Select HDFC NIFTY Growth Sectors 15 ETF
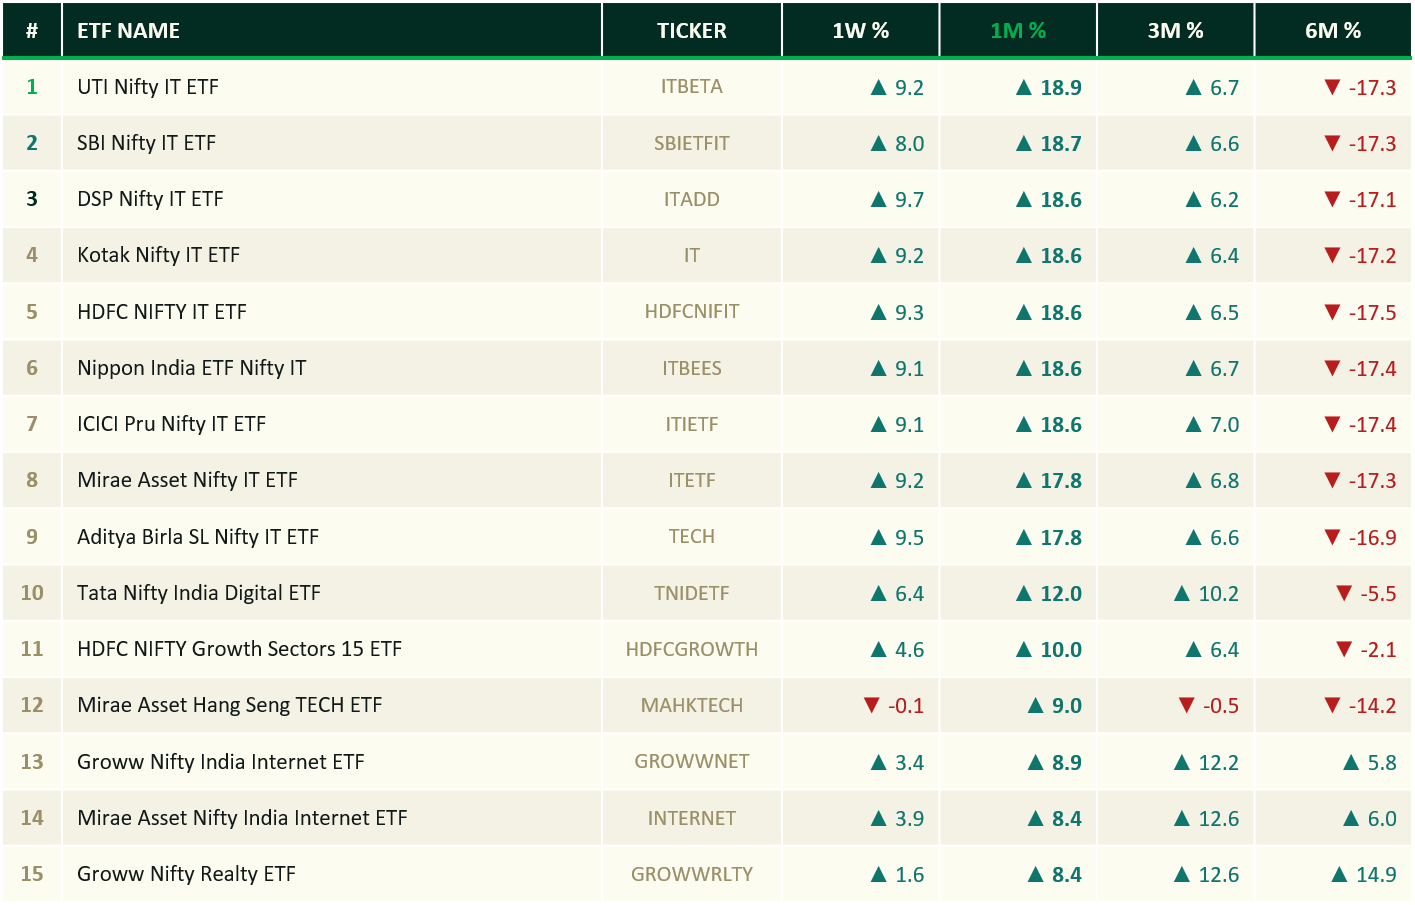1415x905 pixels. (x=240, y=649)
